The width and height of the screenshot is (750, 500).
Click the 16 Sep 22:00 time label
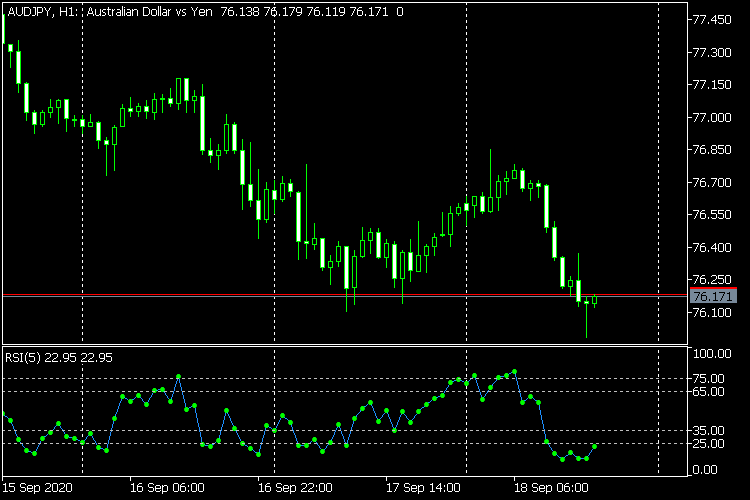[295, 488]
